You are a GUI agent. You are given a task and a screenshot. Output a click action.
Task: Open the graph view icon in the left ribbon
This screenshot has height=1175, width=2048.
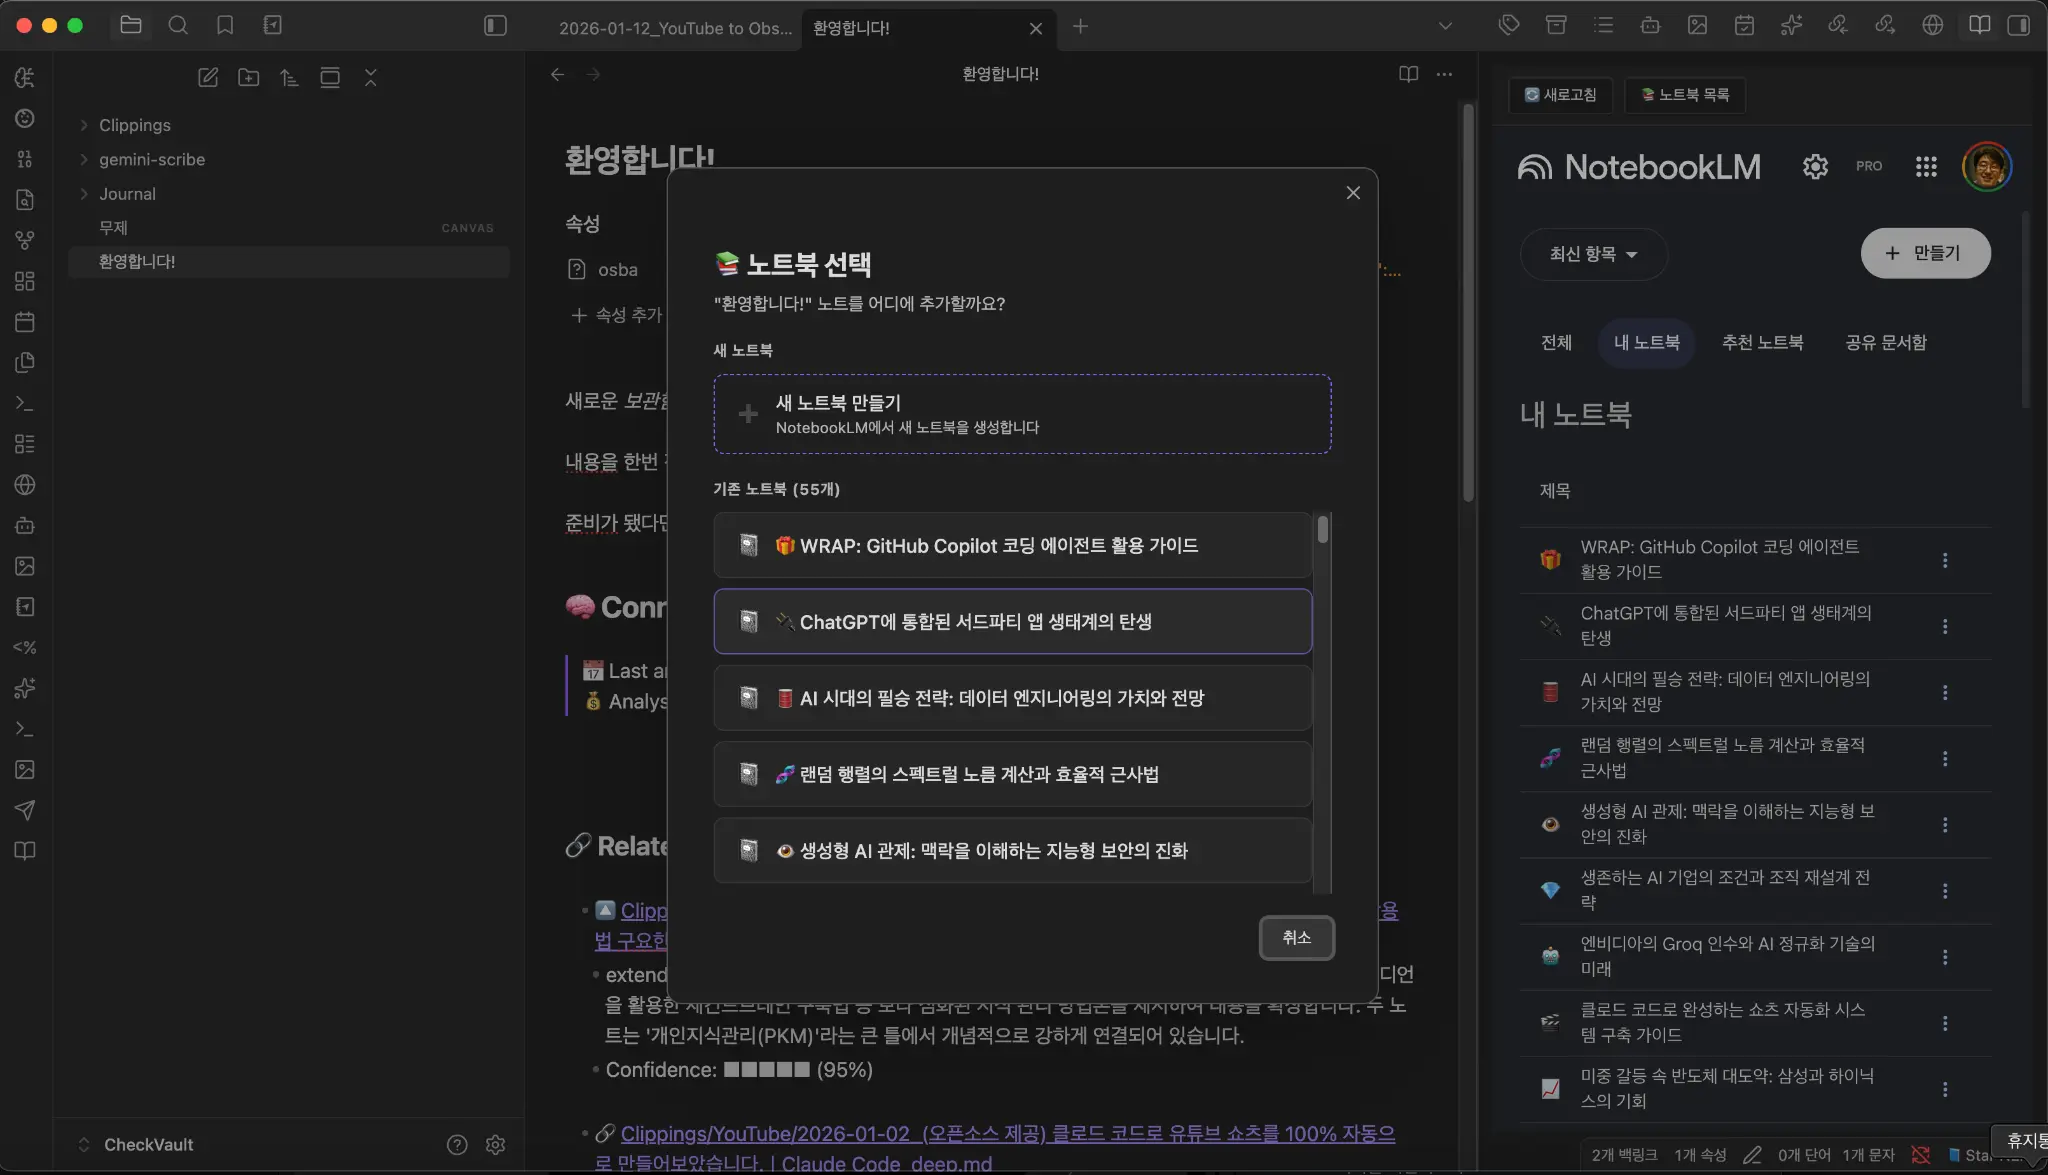[25, 240]
